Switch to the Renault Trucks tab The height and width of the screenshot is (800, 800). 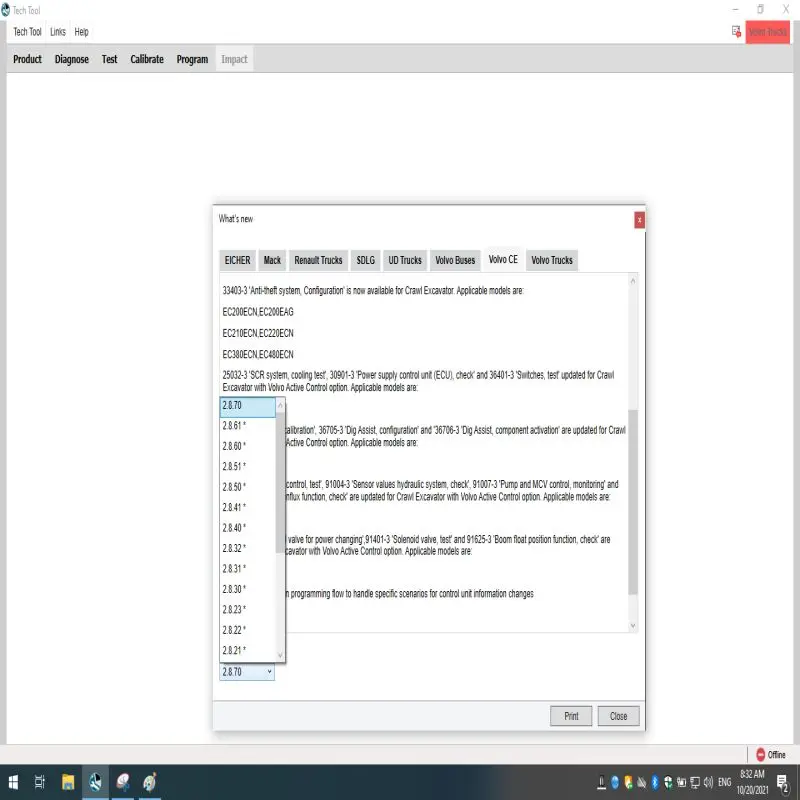[x=318, y=260]
